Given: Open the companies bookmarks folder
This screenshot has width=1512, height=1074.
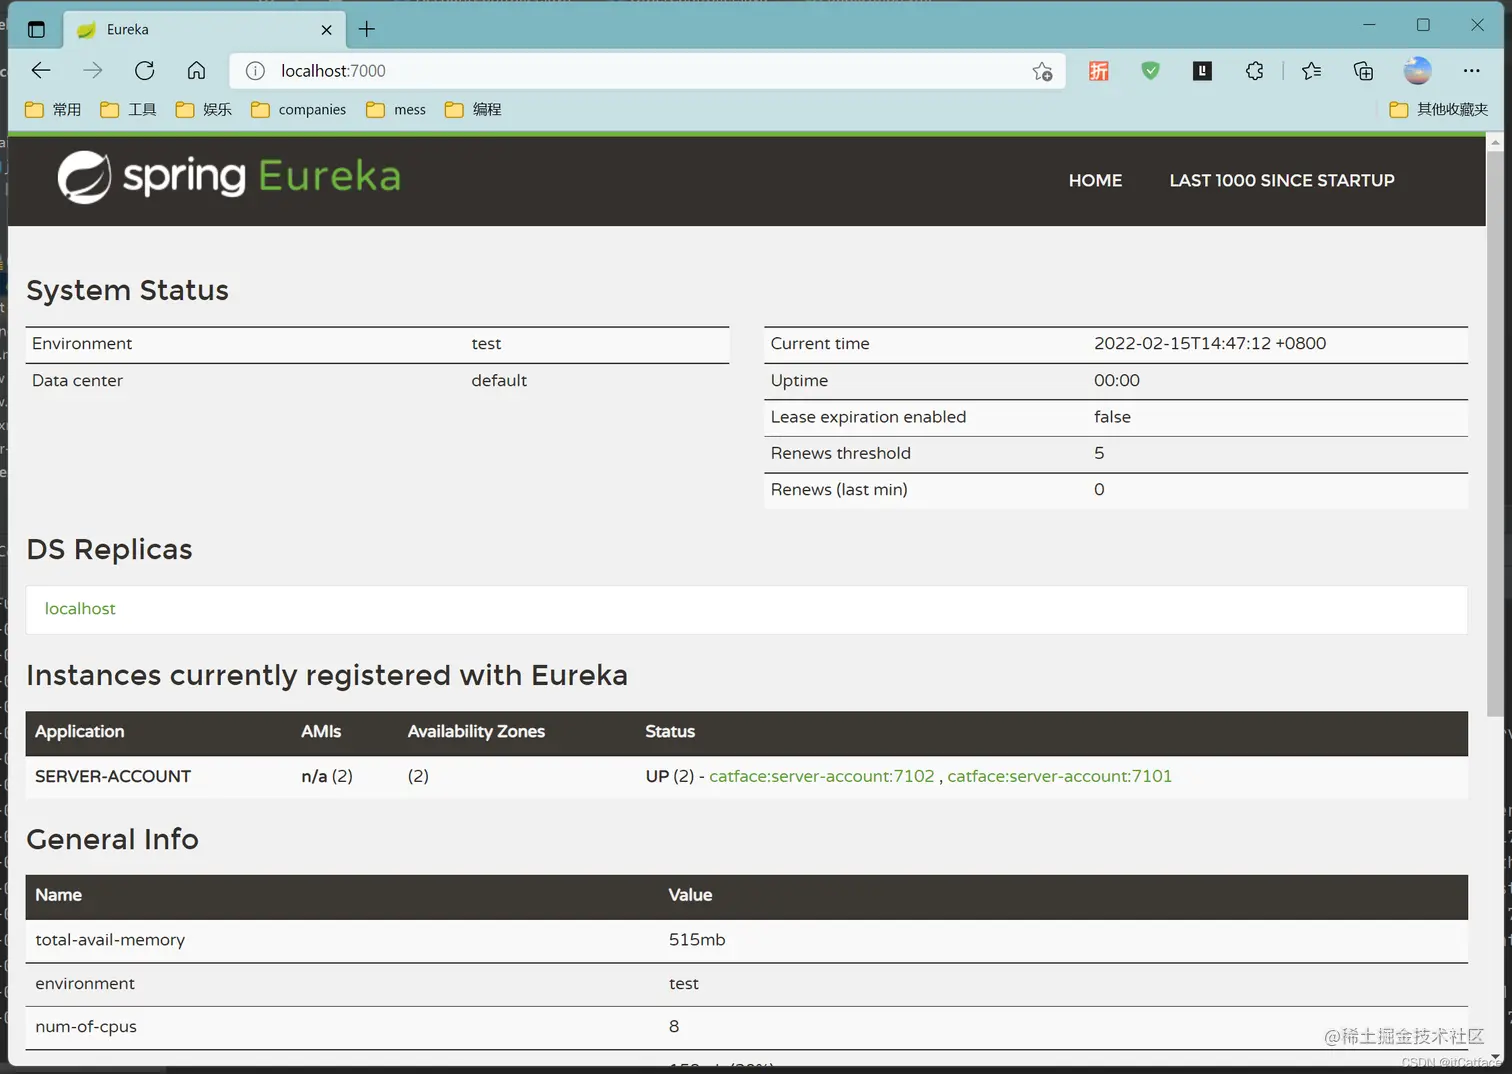Looking at the screenshot, I should 299,109.
